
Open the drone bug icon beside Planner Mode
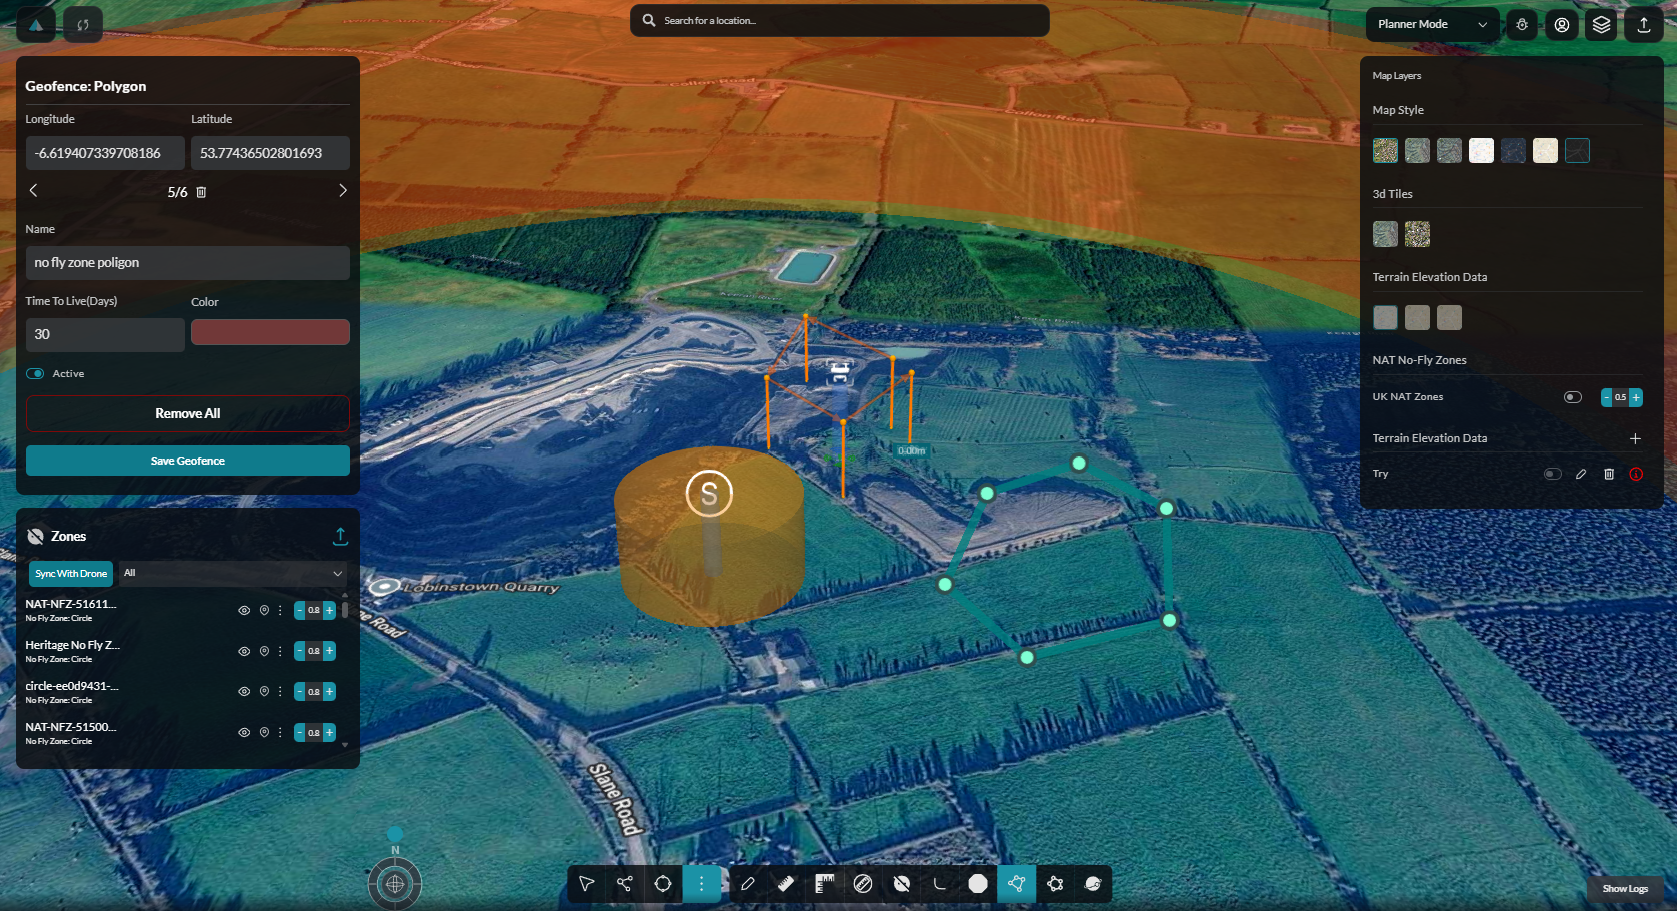point(1522,25)
